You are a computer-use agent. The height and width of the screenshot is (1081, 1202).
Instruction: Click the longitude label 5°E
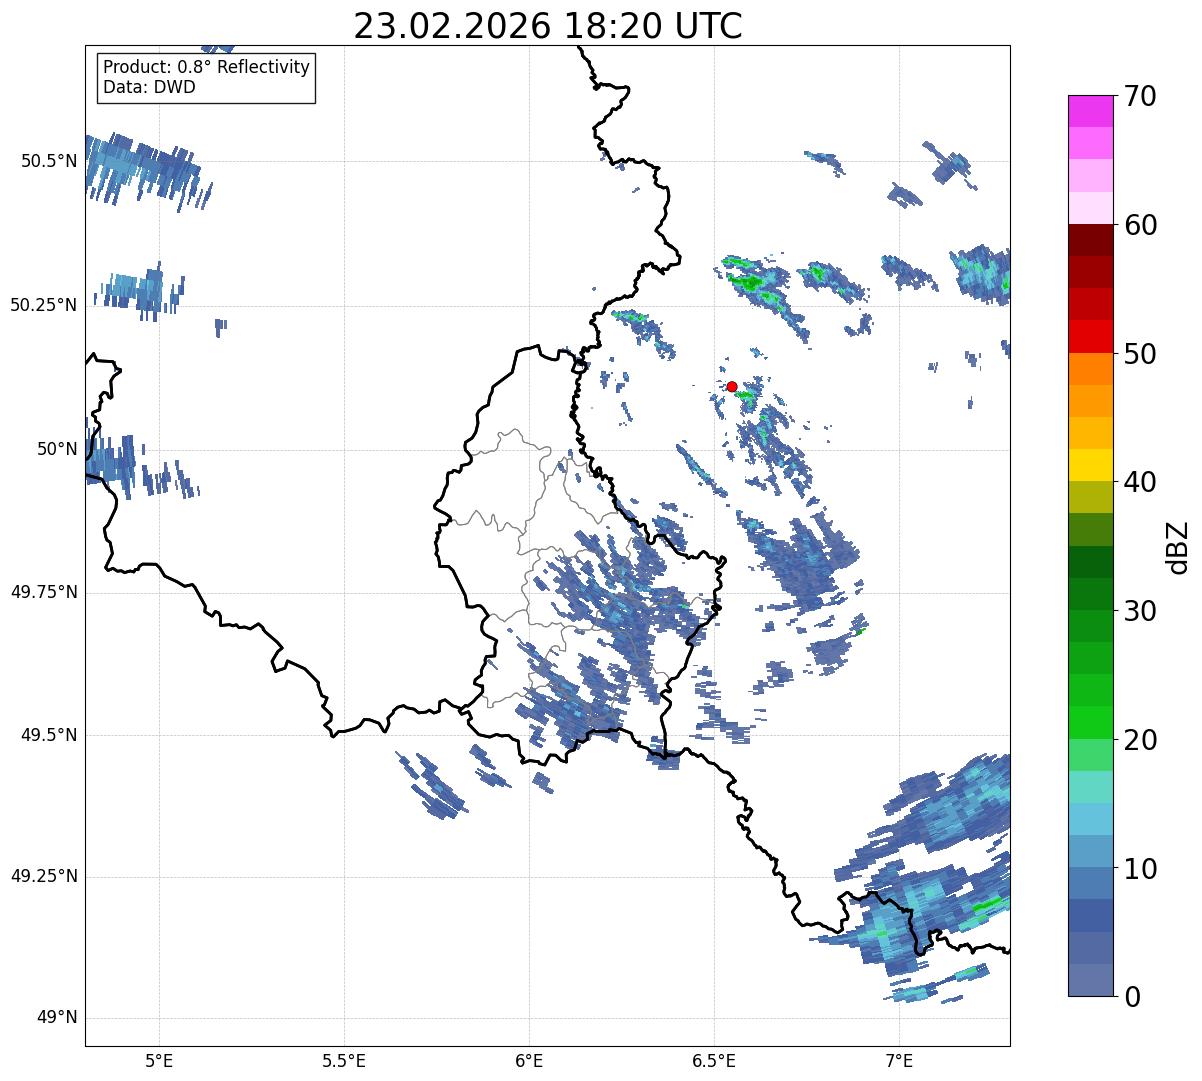click(159, 1061)
